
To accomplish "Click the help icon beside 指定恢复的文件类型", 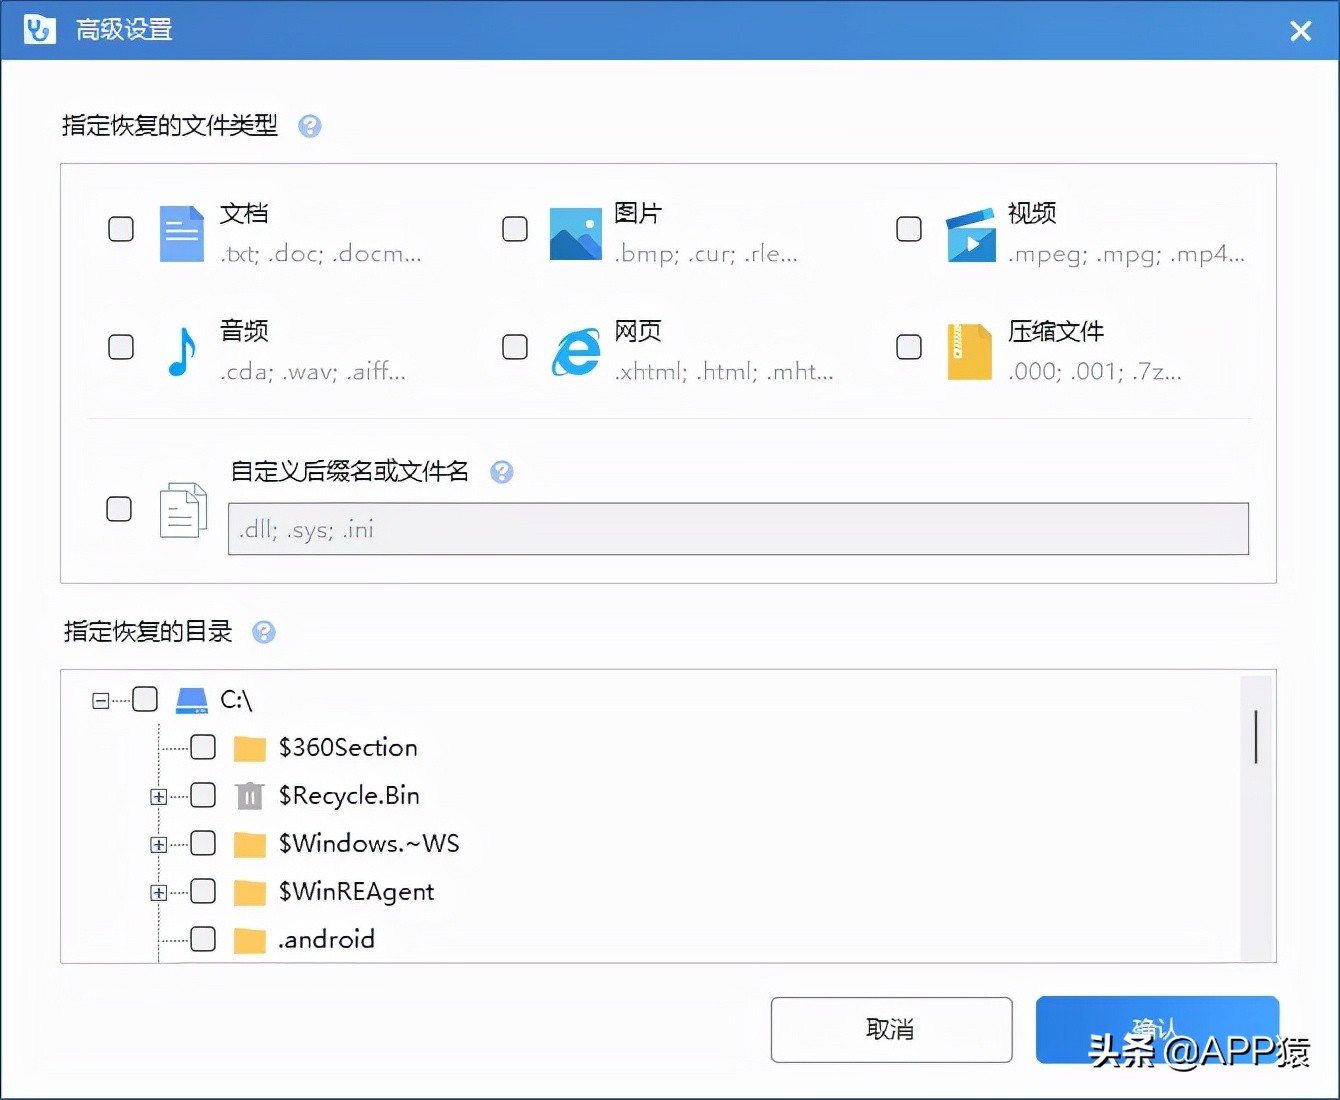I will point(309,126).
